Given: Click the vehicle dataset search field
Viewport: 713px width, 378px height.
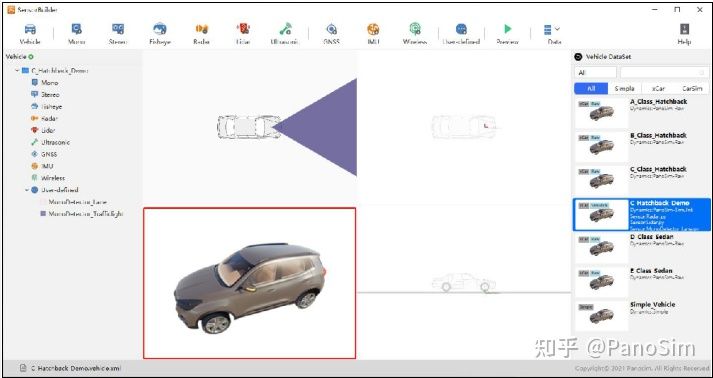Looking at the screenshot, I should [664, 72].
